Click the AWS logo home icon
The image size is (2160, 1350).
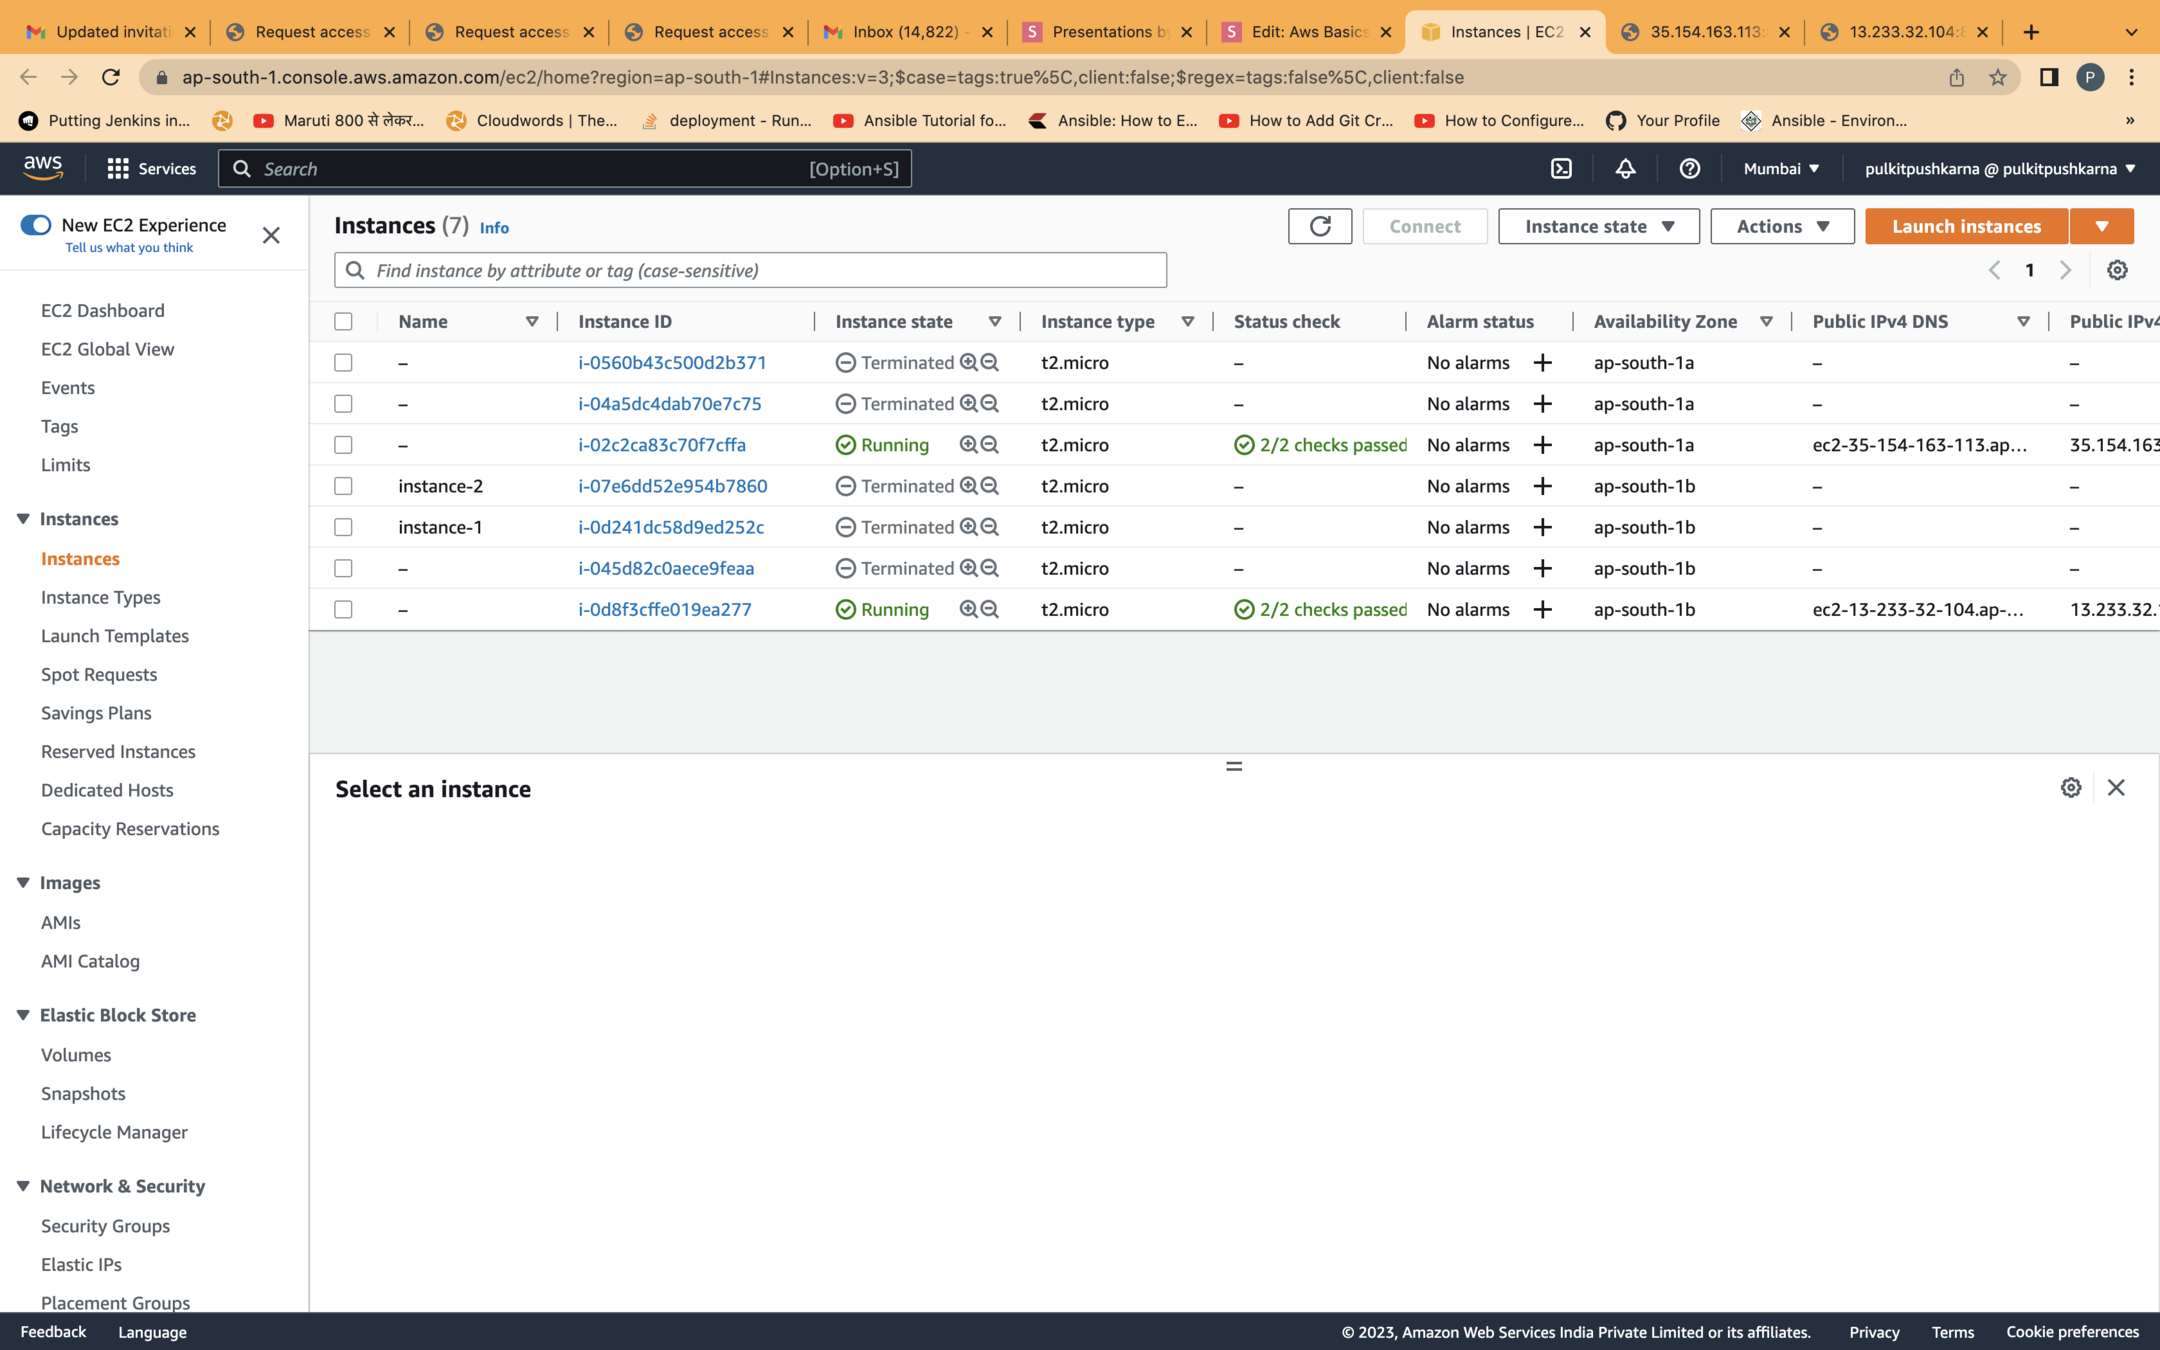click(x=43, y=168)
